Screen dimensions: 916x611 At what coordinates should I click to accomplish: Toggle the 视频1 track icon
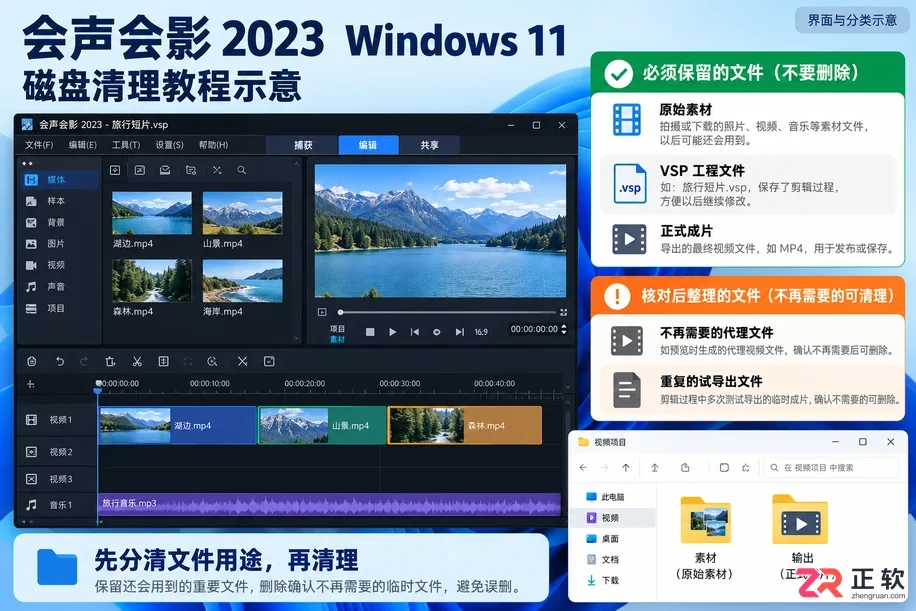tap(32, 419)
